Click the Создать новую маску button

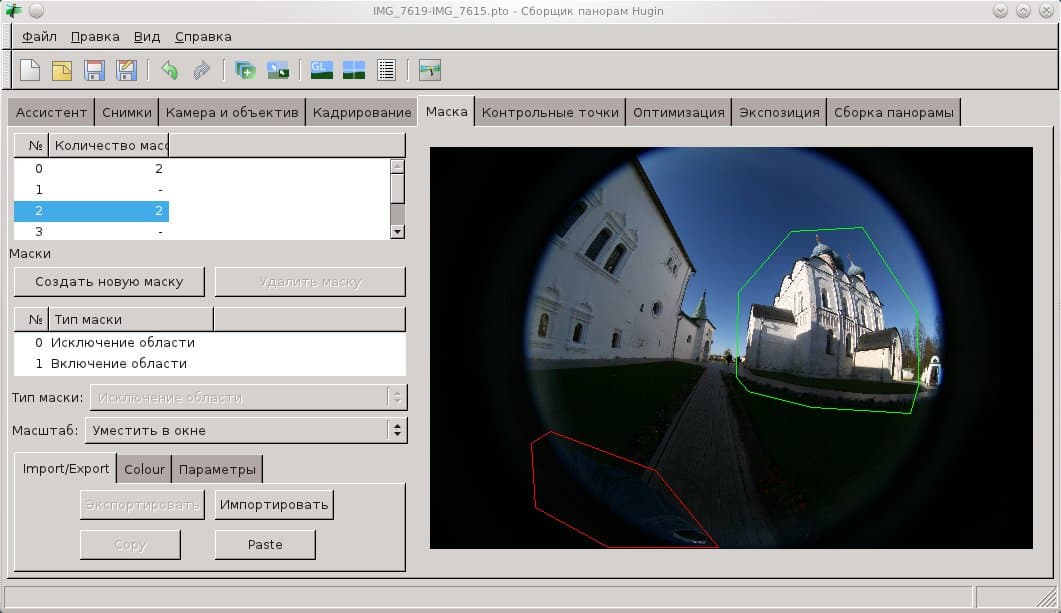[109, 282]
